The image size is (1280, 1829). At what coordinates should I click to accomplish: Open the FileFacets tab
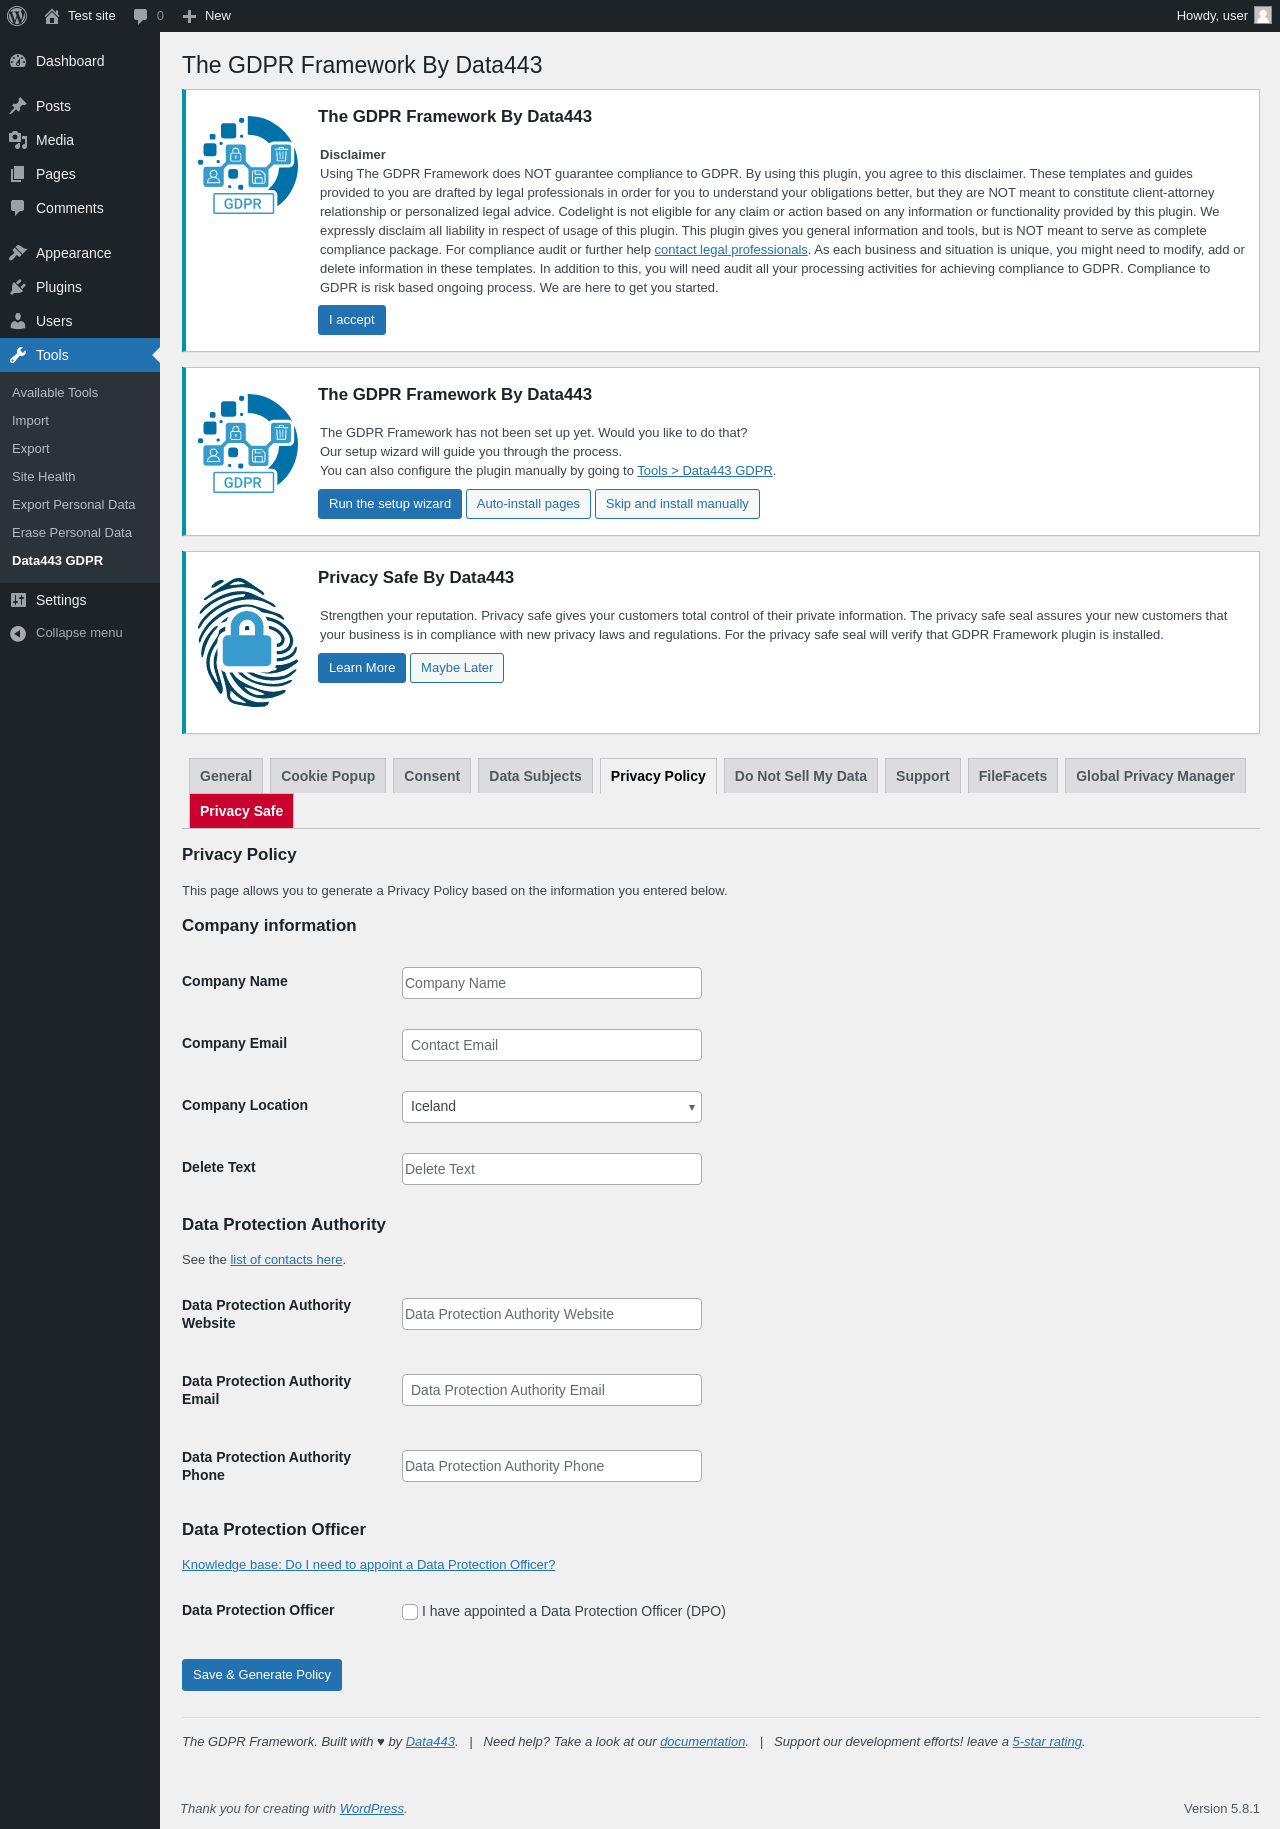[x=1013, y=776]
